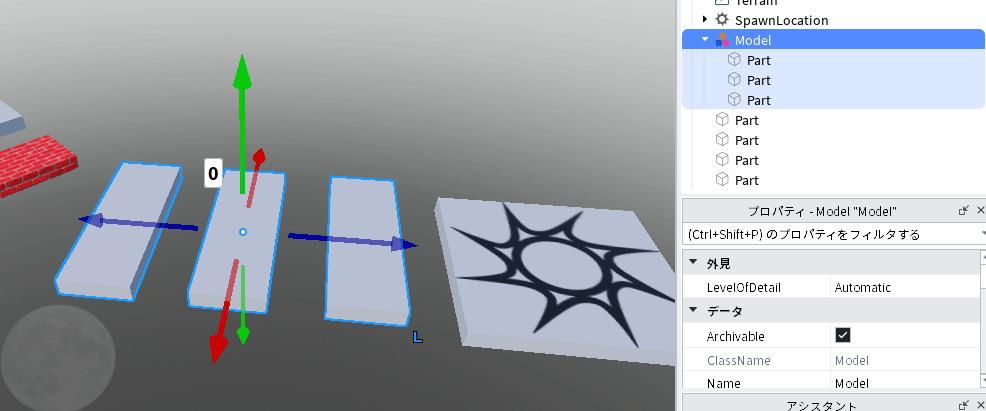The height and width of the screenshot is (411, 986).
Task: Select the first Part child under Model
Action: pos(758,60)
